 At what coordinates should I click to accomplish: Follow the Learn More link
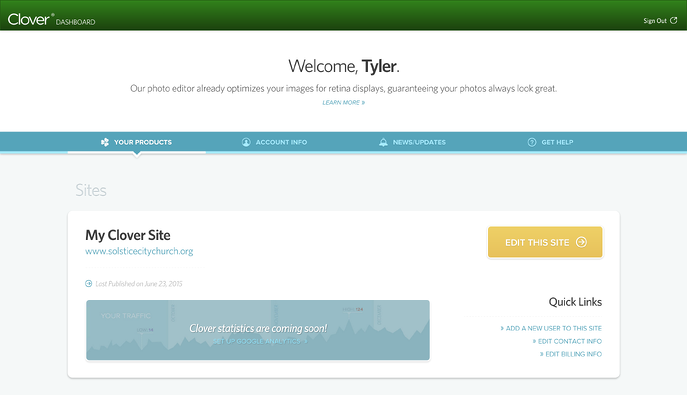pyautogui.click(x=344, y=102)
